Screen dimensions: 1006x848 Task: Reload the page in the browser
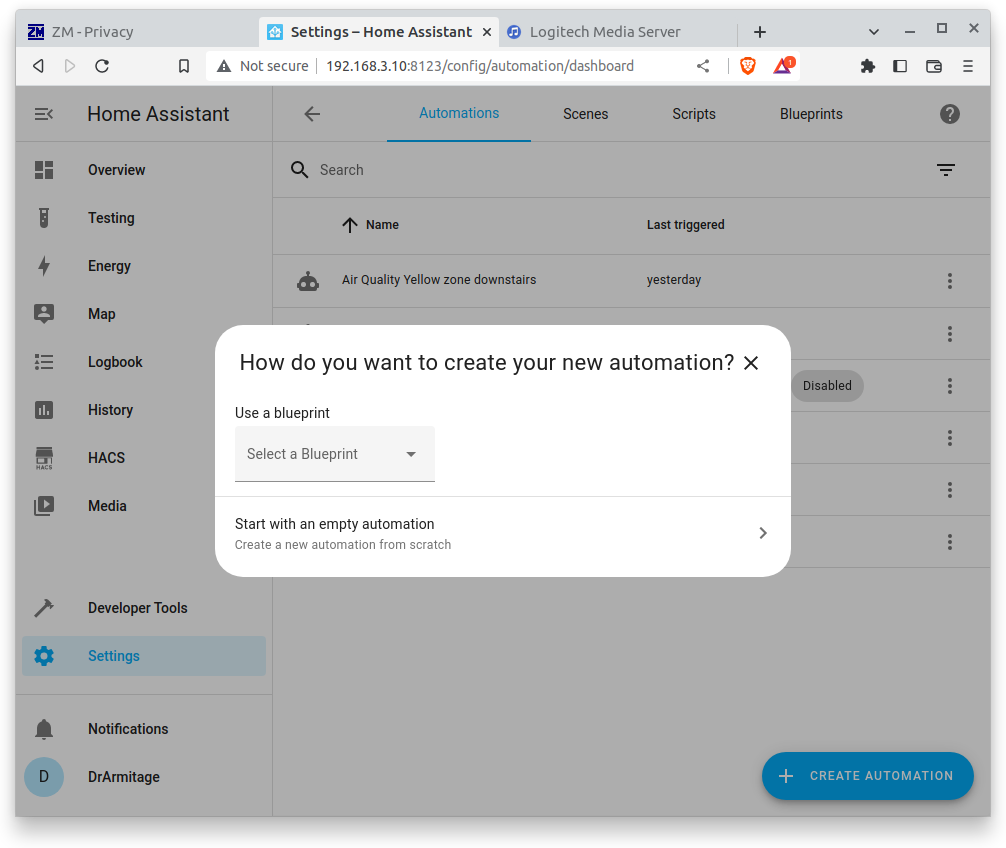(102, 66)
